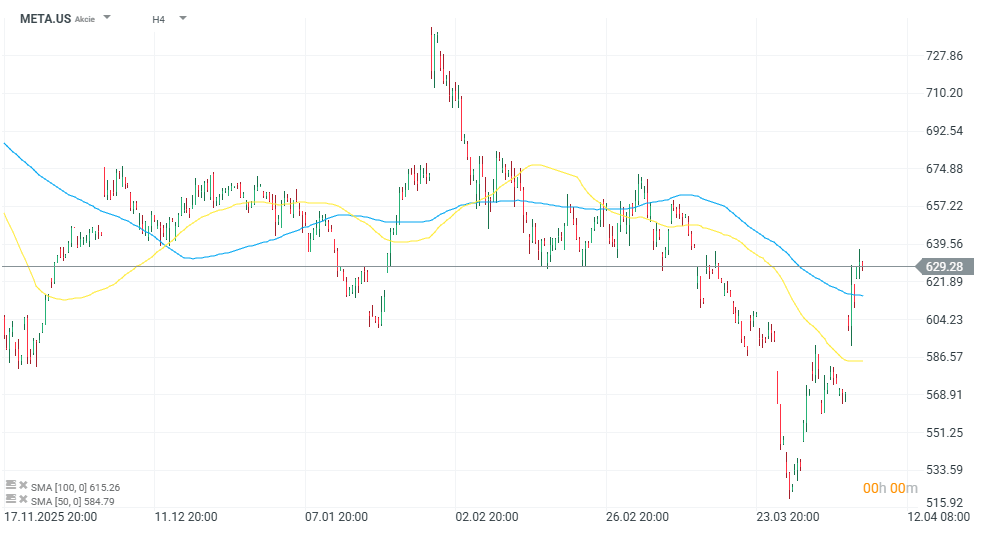
Task: Click the current price tag 629.28
Action: (x=943, y=266)
